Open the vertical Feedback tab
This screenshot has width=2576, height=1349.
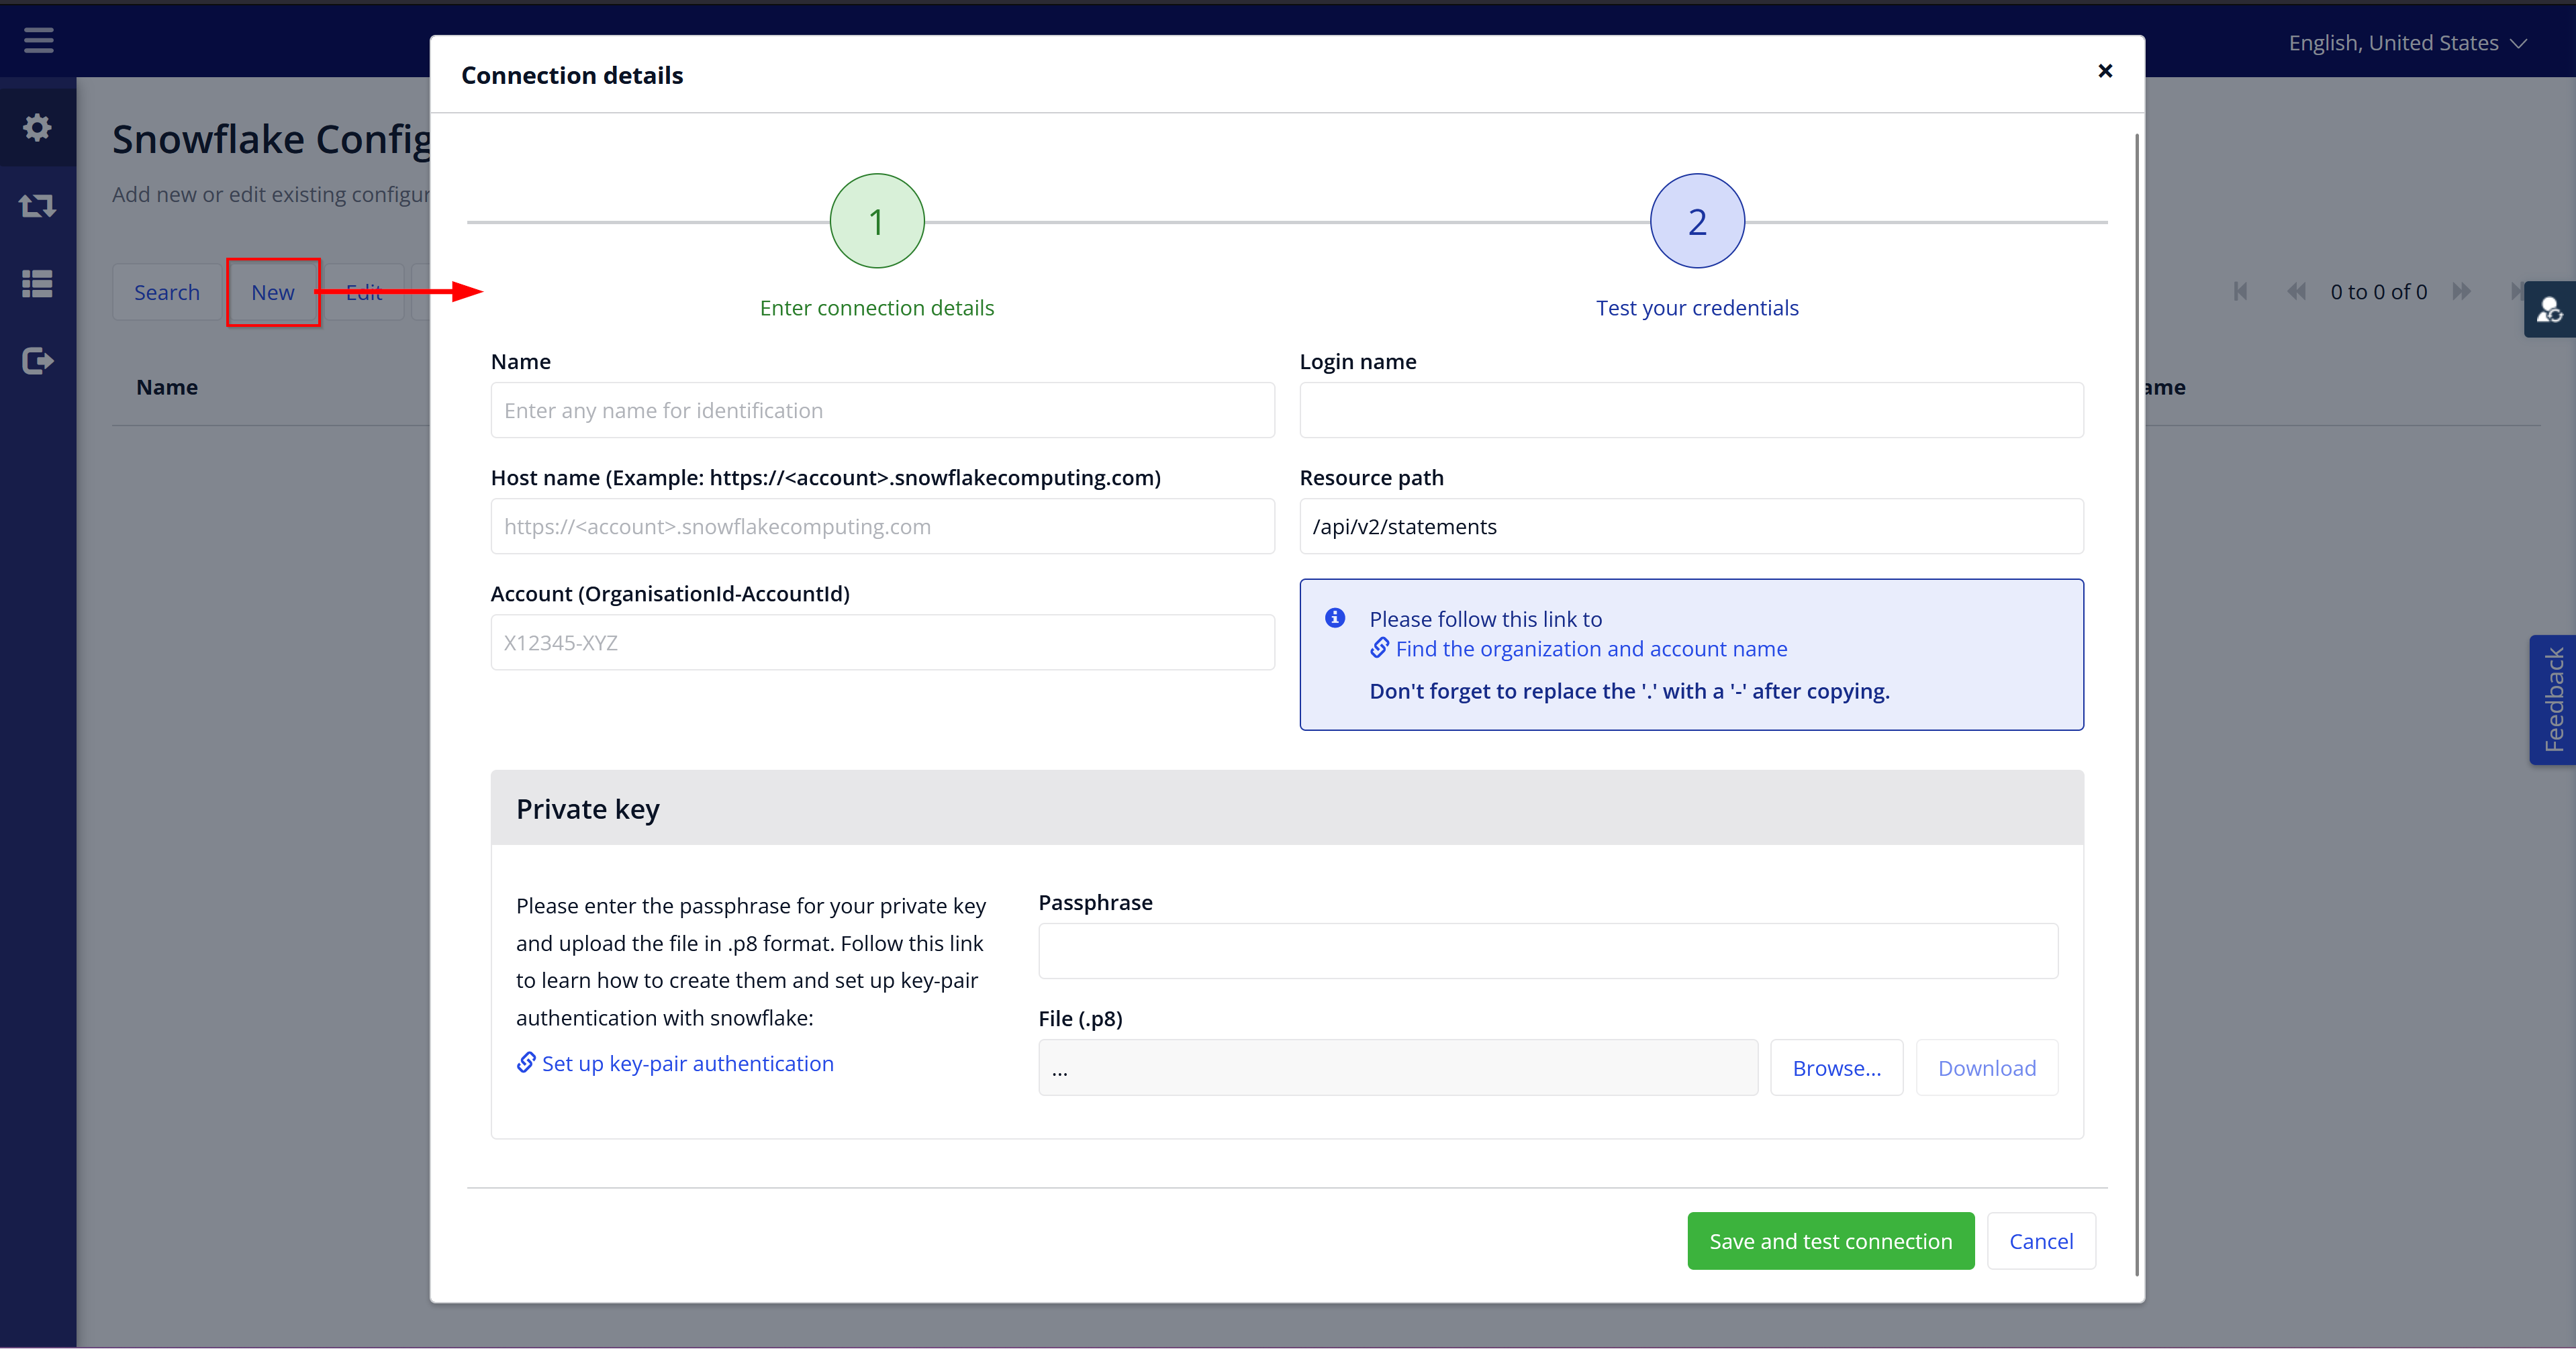(x=2553, y=700)
